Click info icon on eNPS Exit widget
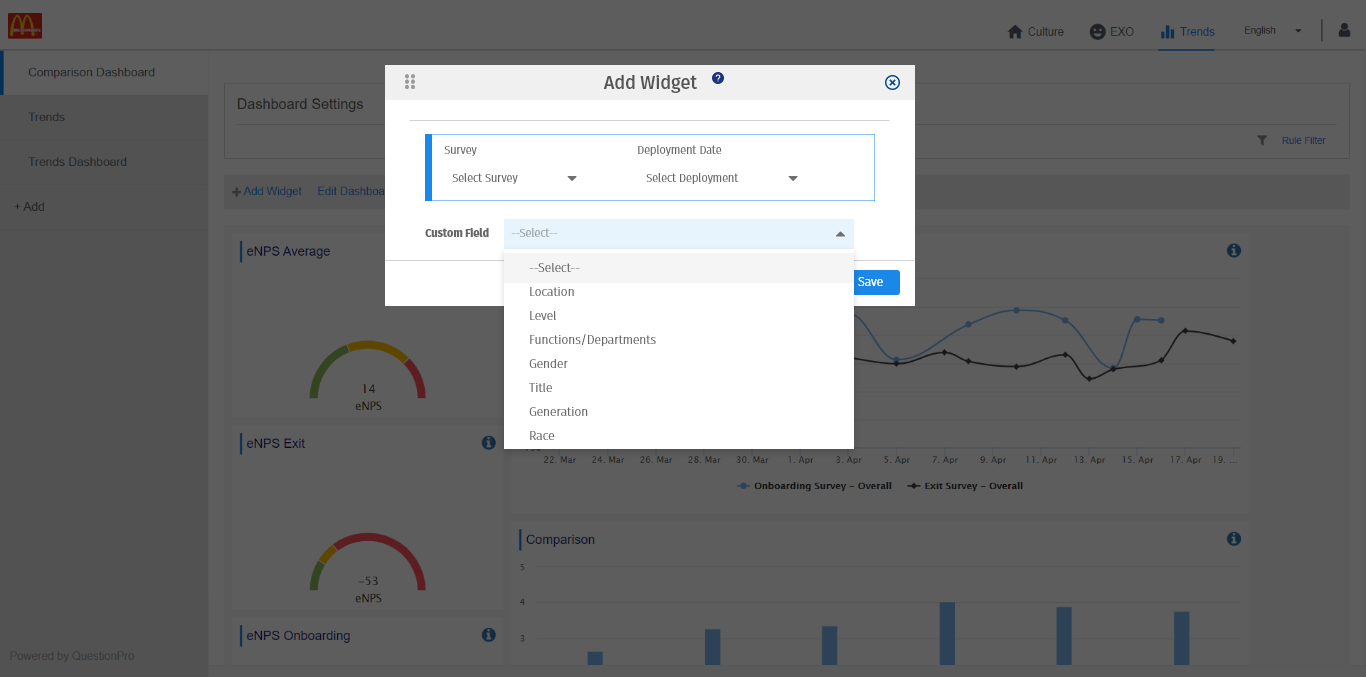Screen dimensions: 1366x677 pos(488,442)
